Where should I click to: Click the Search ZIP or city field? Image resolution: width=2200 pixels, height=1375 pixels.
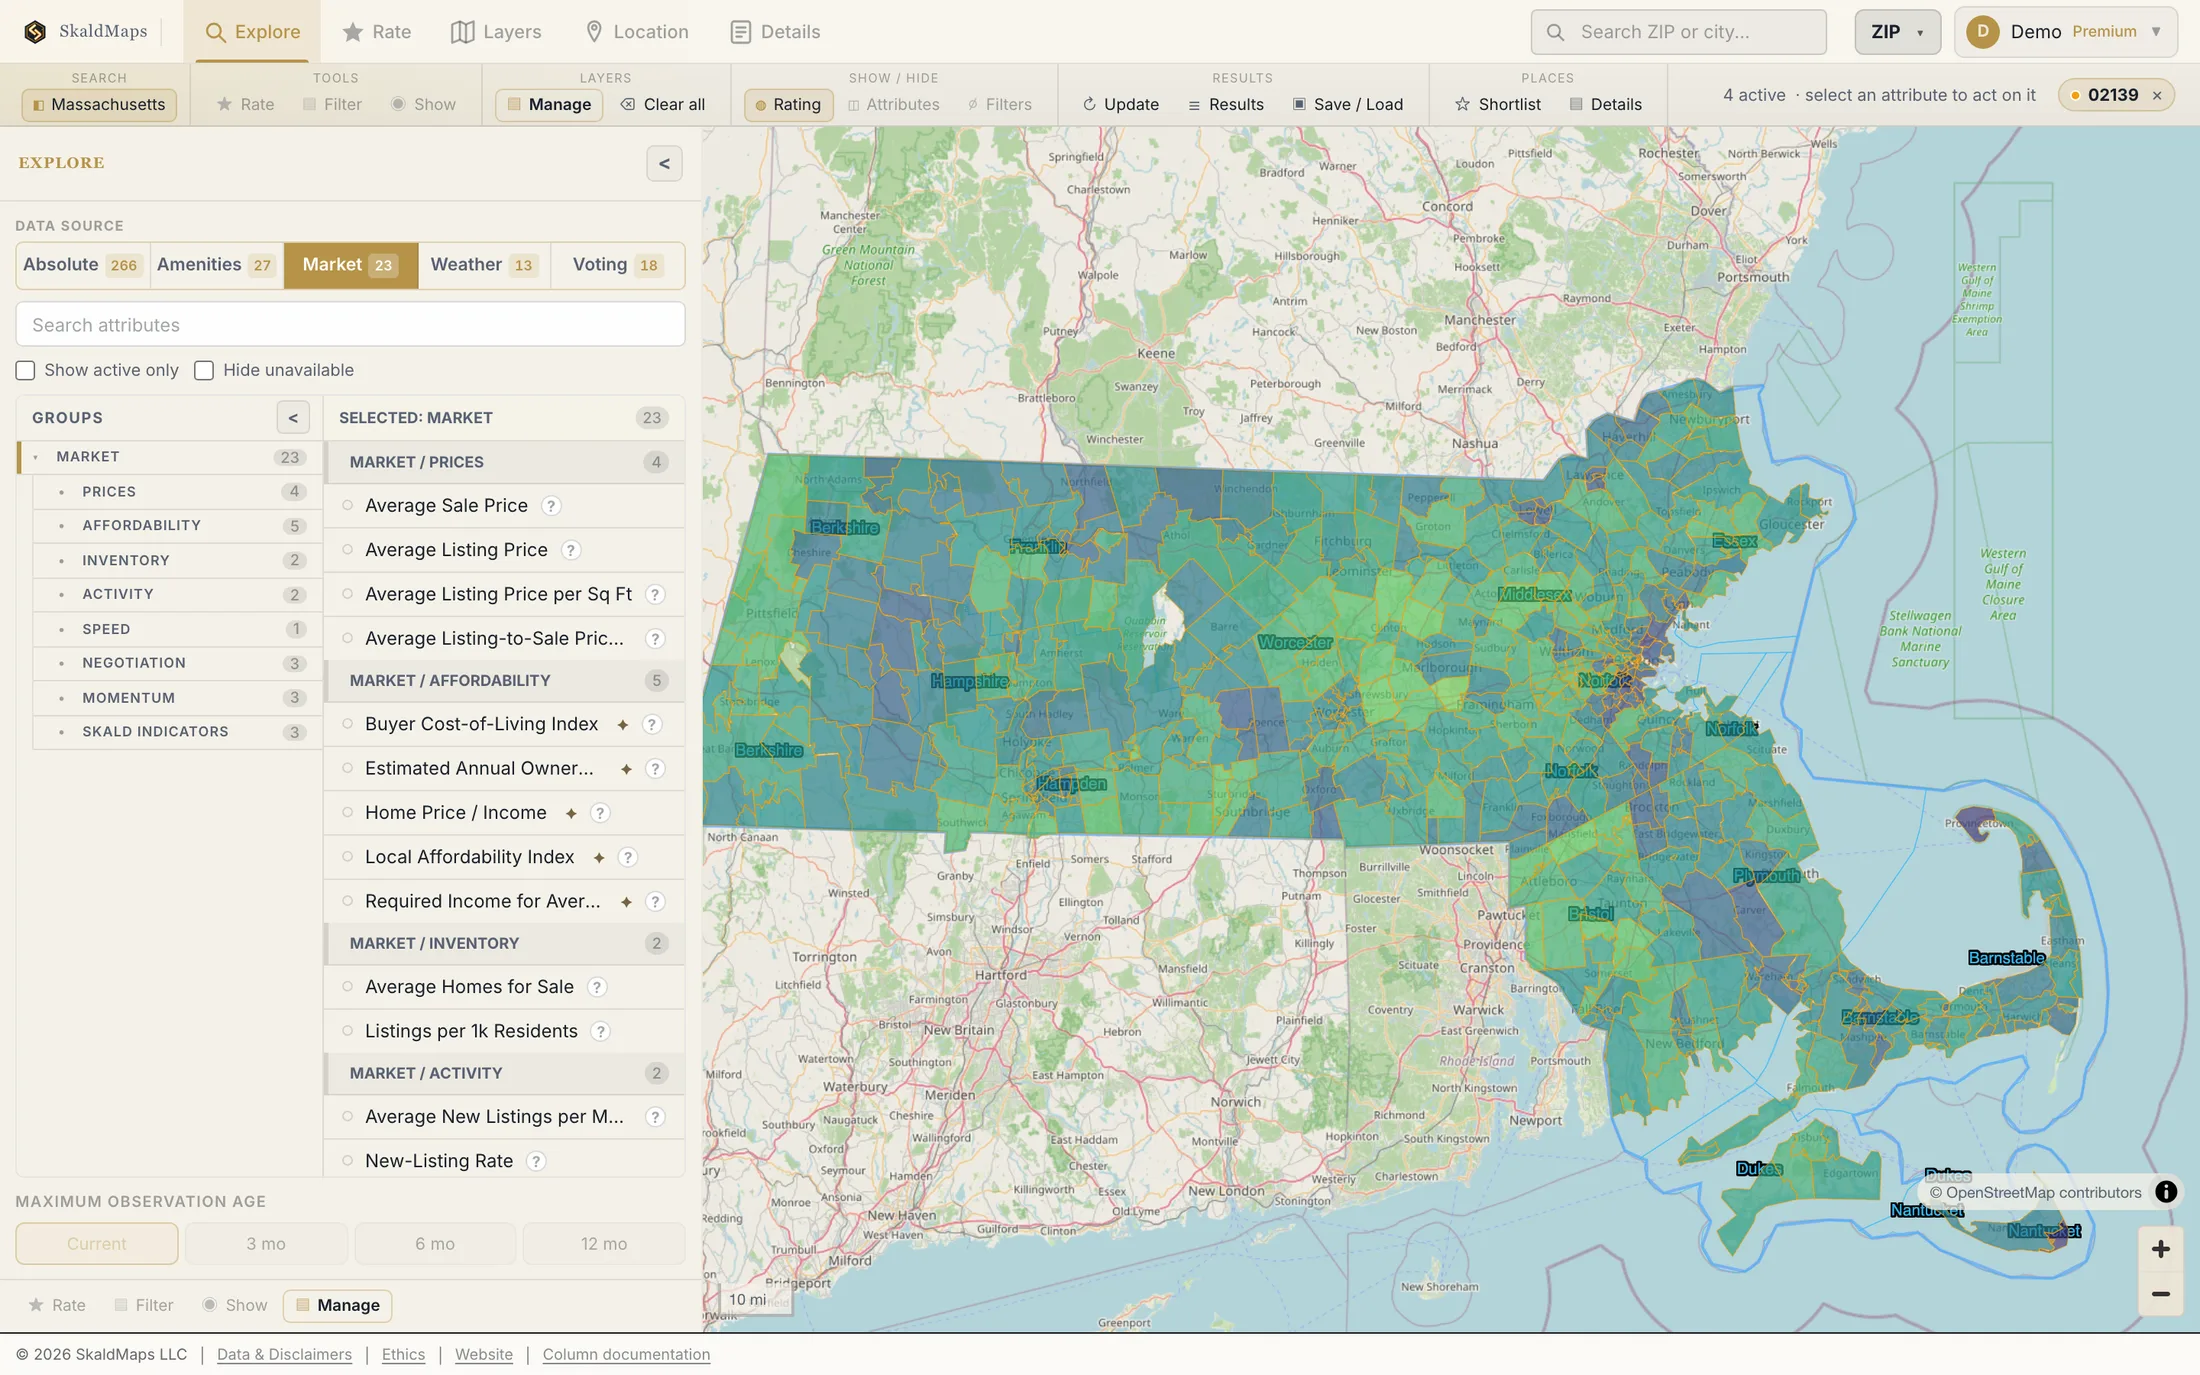(x=1678, y=32)
